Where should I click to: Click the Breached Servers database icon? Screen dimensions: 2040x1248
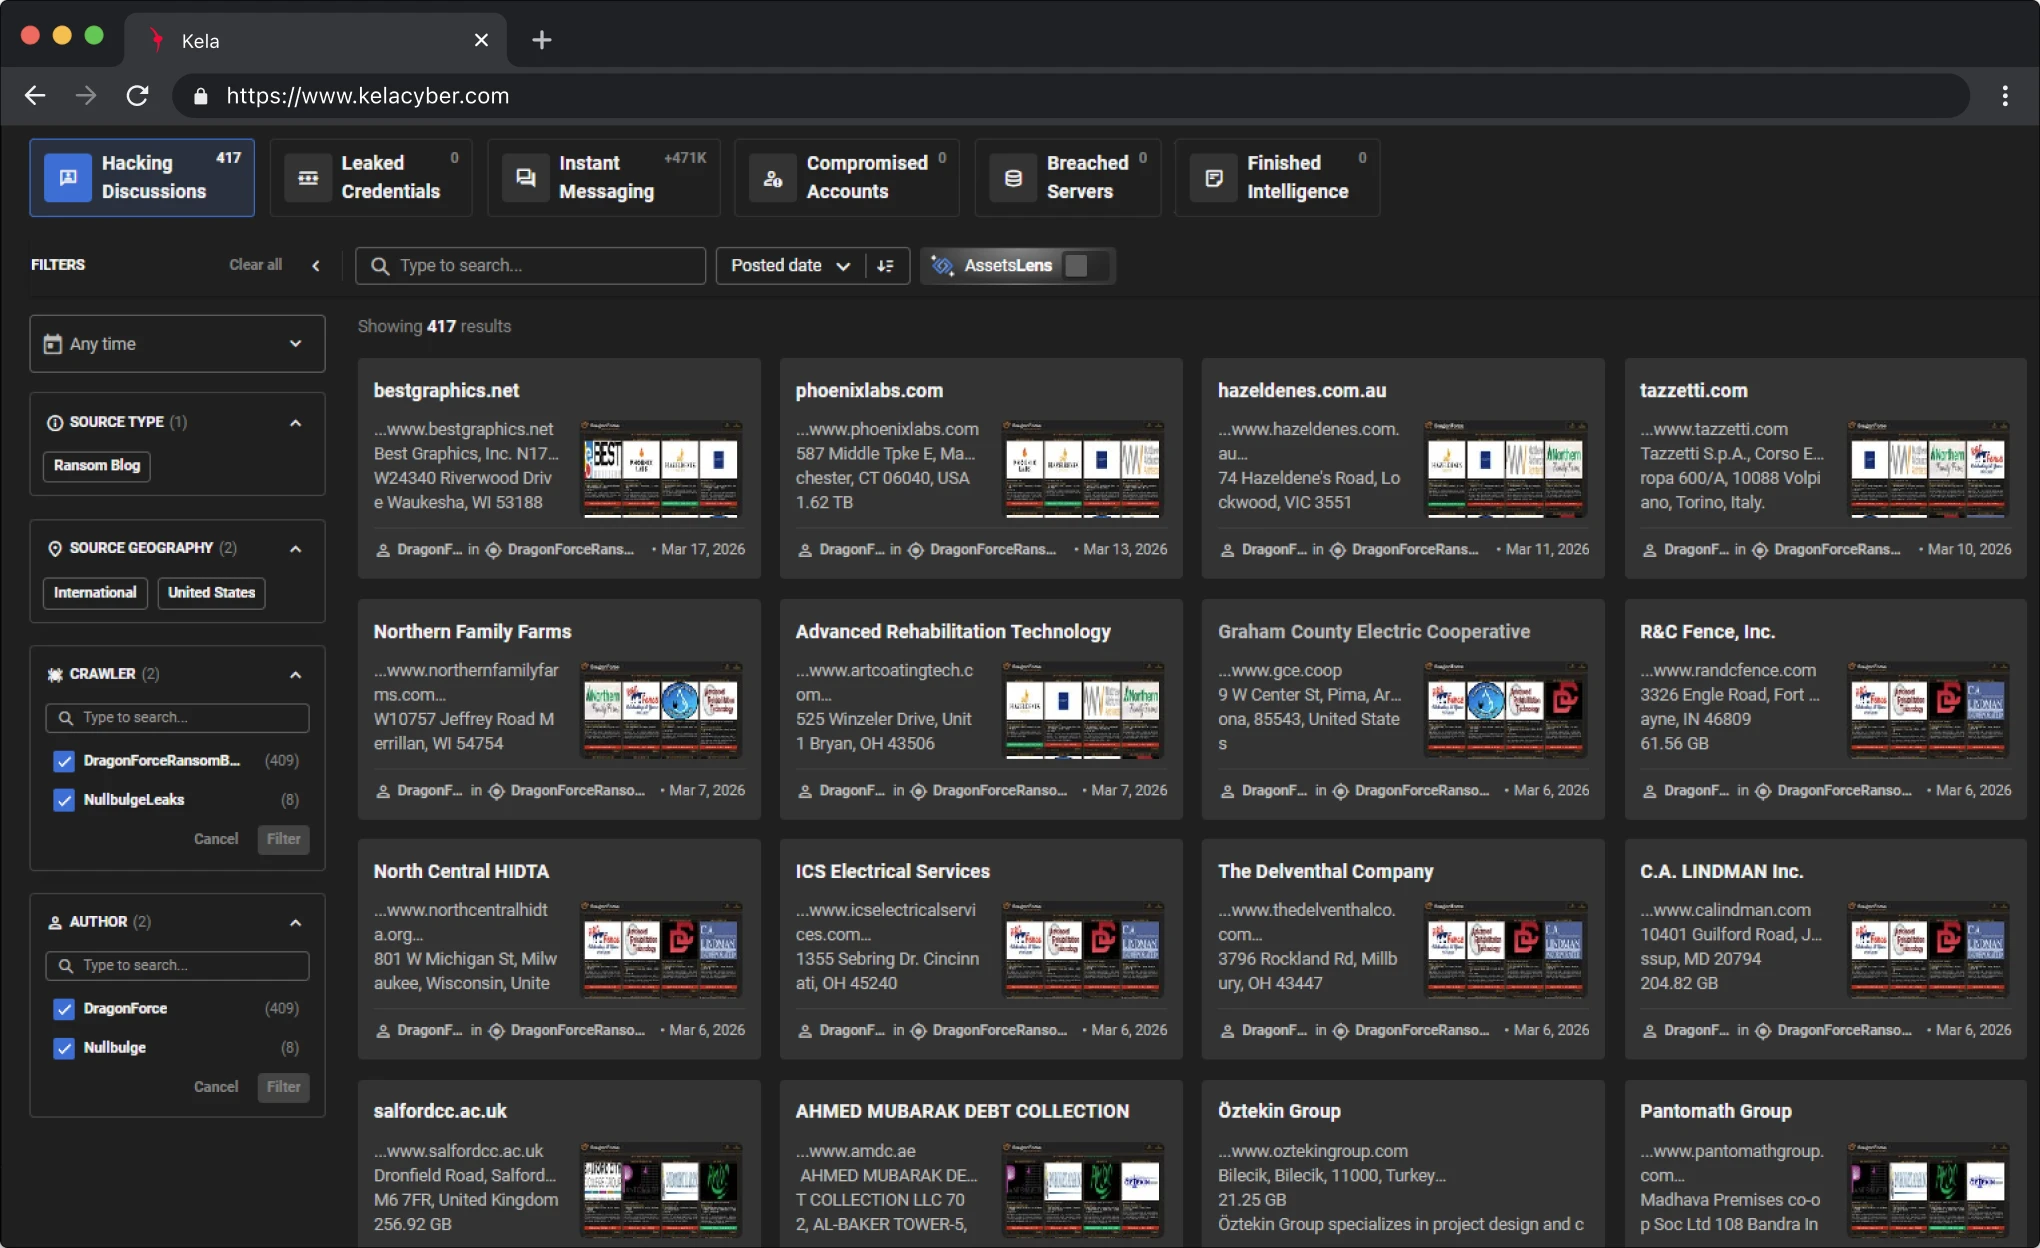coord(1013,178)
